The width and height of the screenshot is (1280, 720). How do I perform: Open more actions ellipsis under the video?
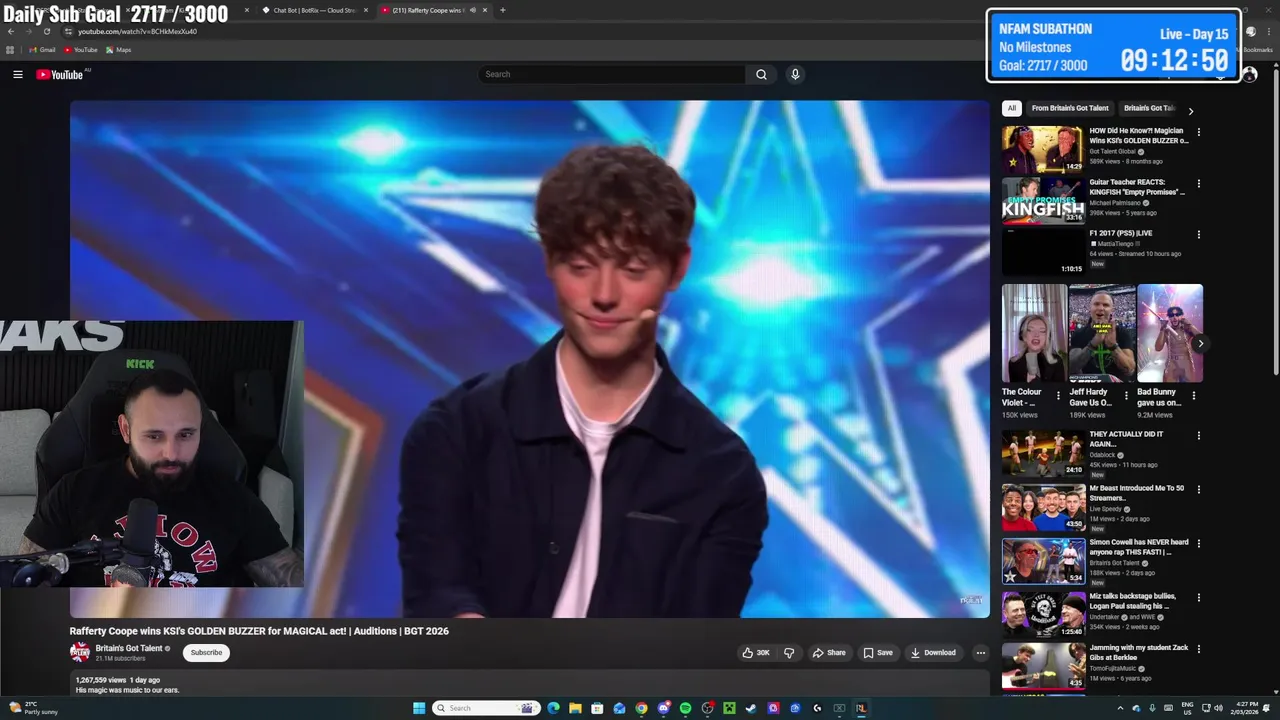pos(980,652)
